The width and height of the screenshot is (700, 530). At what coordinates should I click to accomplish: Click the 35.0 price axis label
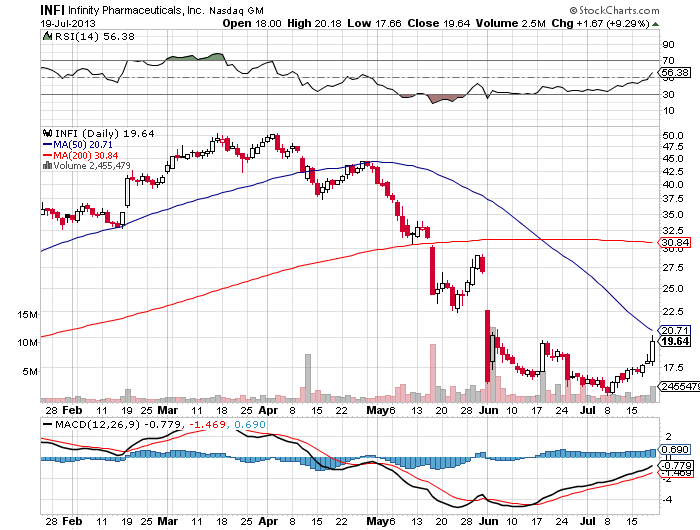click(x=673, y=214)
